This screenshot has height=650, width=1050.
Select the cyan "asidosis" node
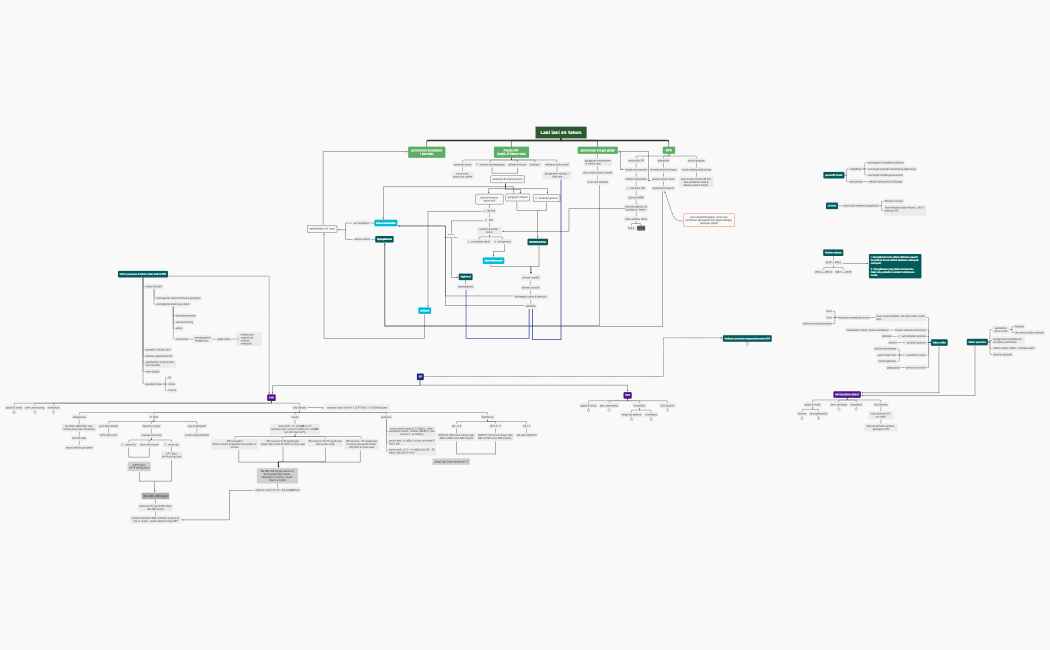tap(424, 310)
